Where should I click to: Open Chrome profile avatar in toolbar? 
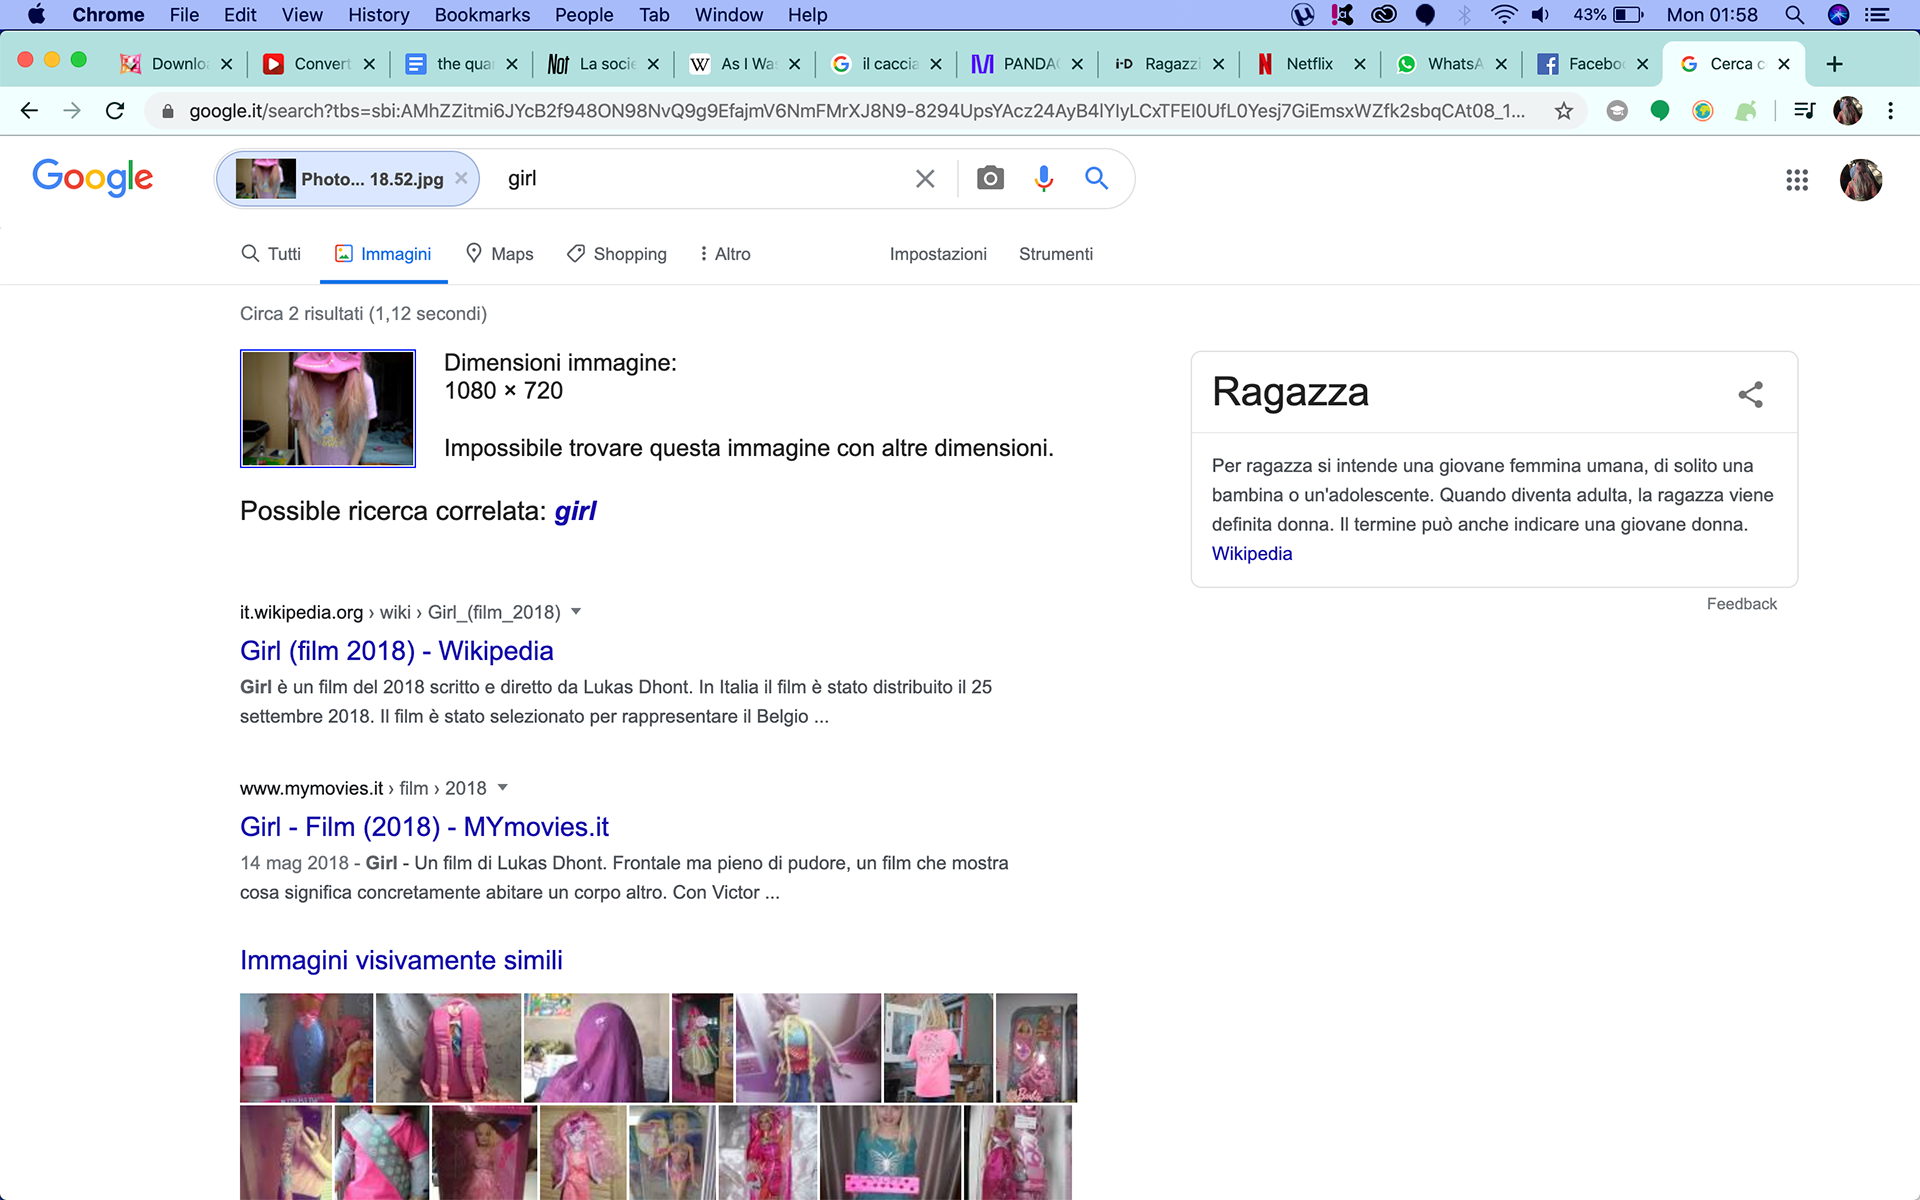pos(1848,111)
